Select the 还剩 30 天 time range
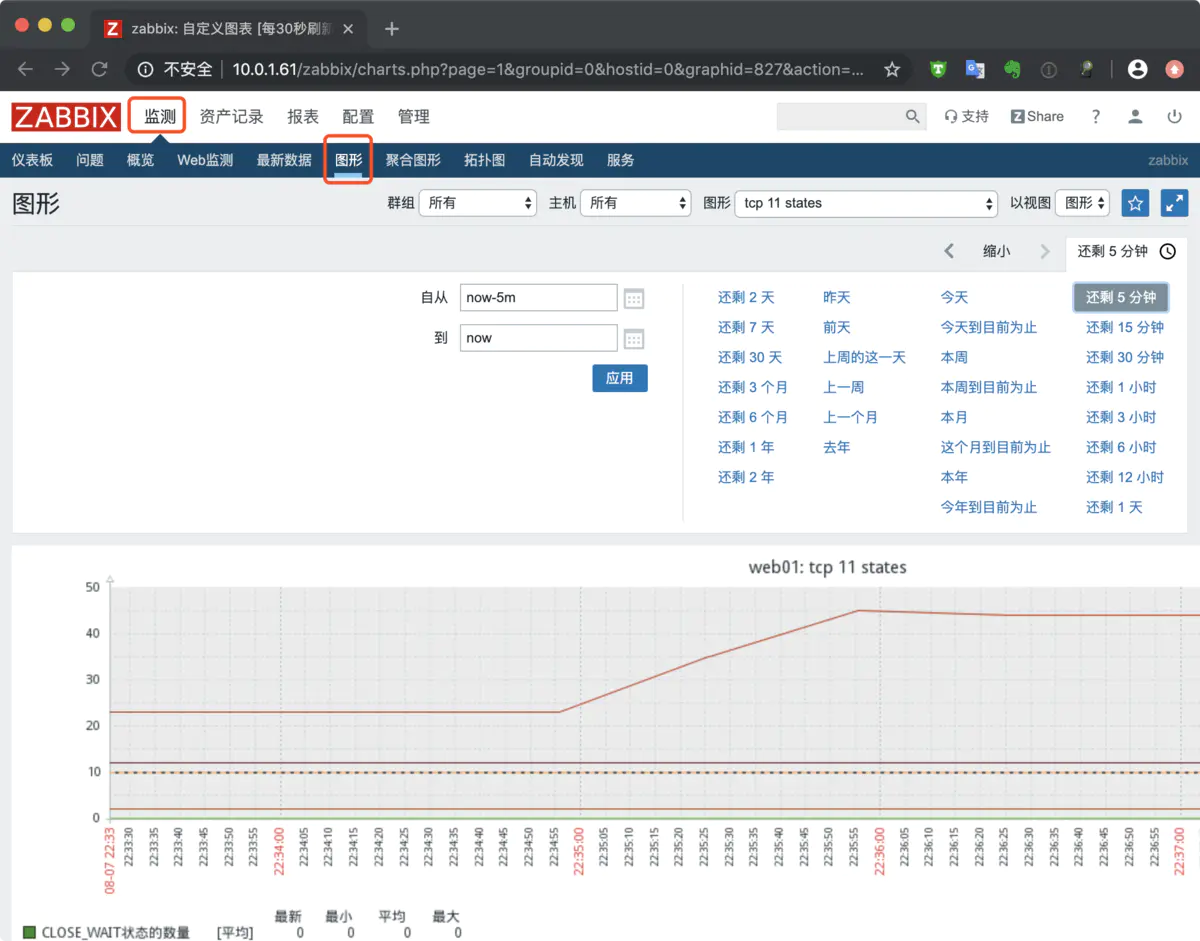This screenshot has height=941, width=1200. pyautogui.click(x=750, y=357)
